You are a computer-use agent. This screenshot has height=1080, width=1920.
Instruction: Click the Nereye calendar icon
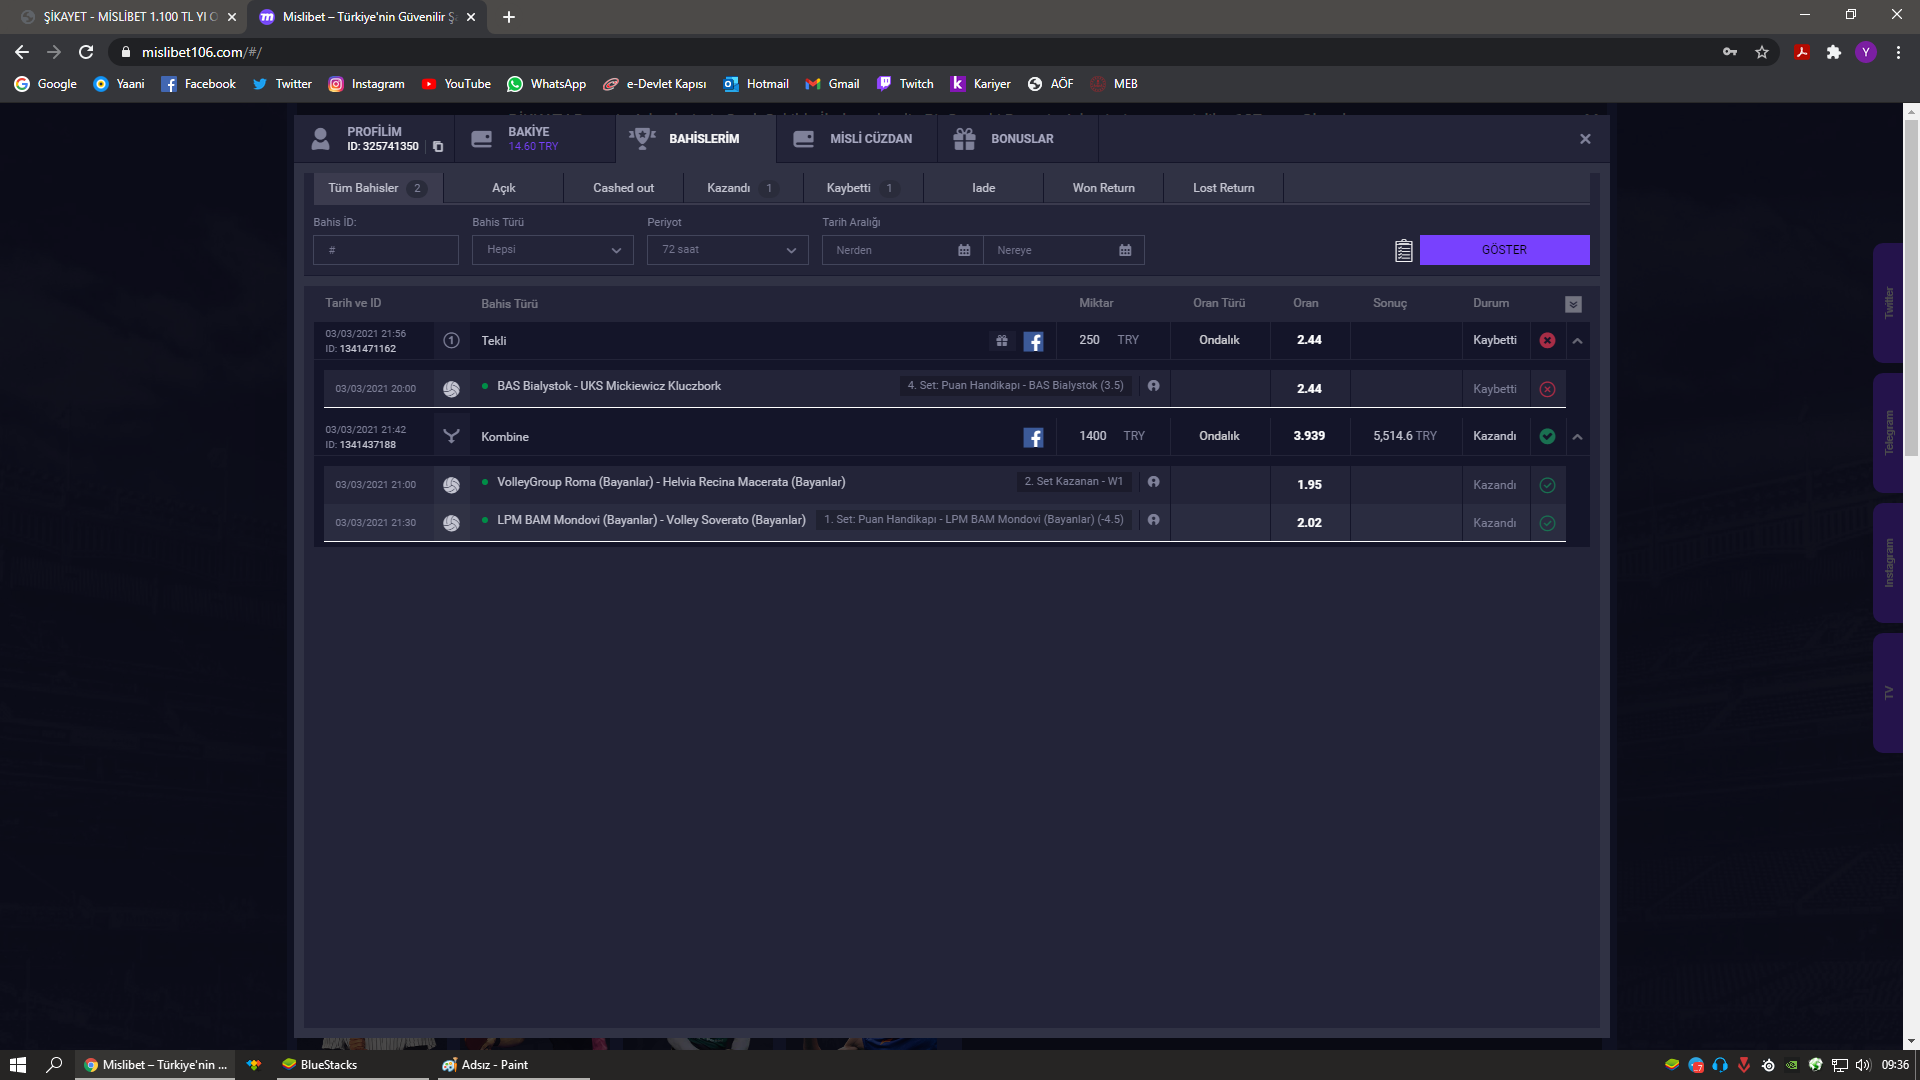click(x=1125, y=250)
